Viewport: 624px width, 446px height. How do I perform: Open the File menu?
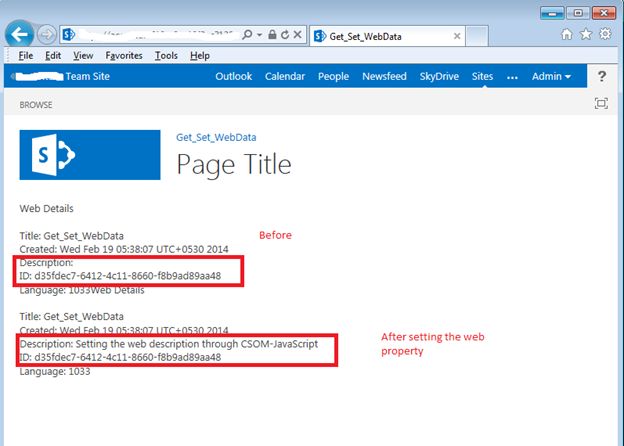pyautogui.click(x=26, y=56)
